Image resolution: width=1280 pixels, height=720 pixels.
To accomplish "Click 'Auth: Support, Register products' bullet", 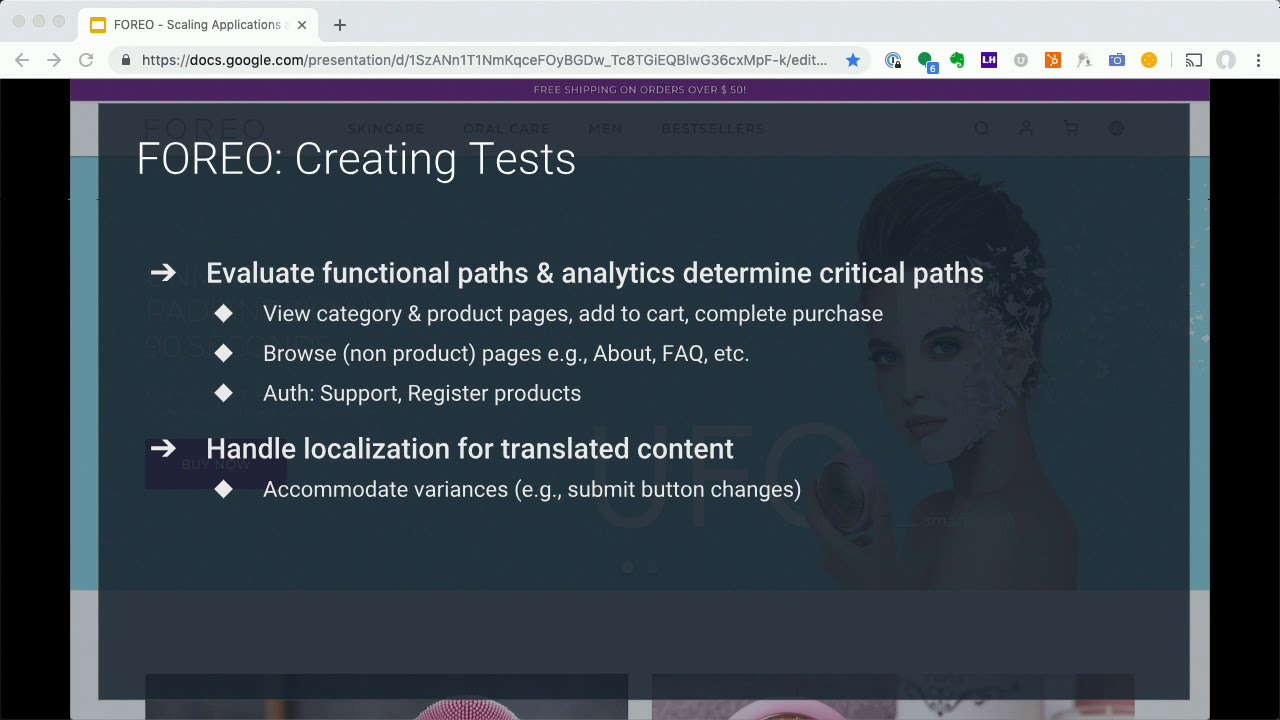I will point(422,393).
